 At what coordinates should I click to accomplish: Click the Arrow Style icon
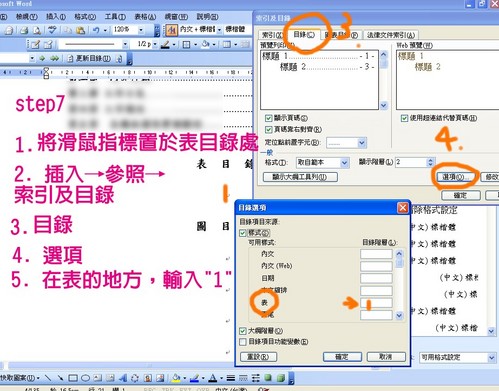[x=256, y=378]
